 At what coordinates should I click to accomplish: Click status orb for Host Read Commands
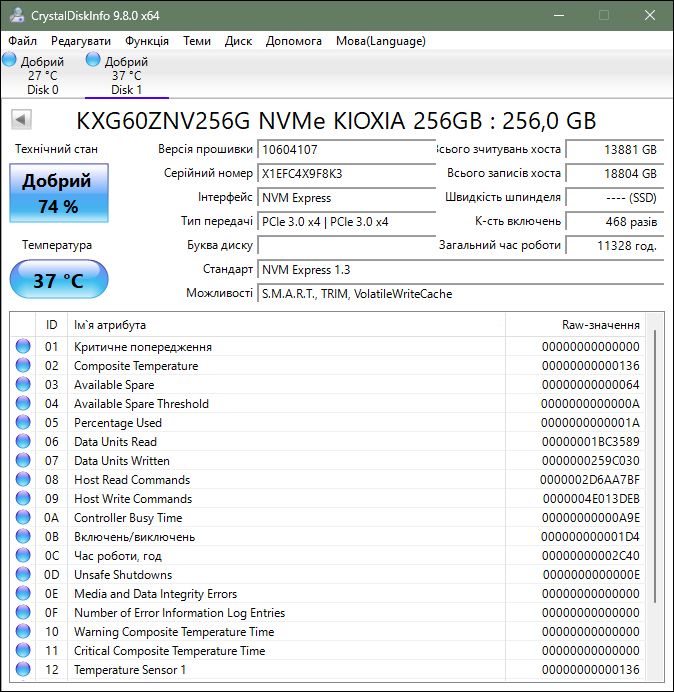(23, 479)
